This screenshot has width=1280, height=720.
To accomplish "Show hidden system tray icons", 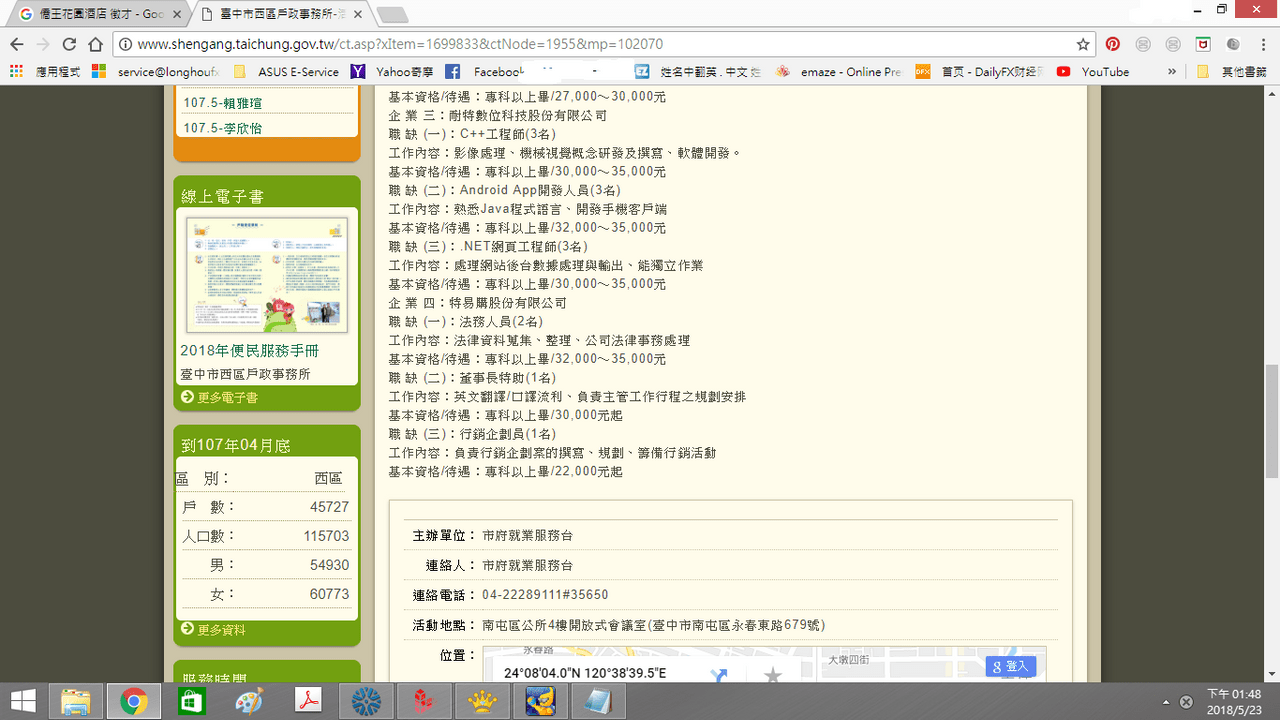I will 1167,701.
